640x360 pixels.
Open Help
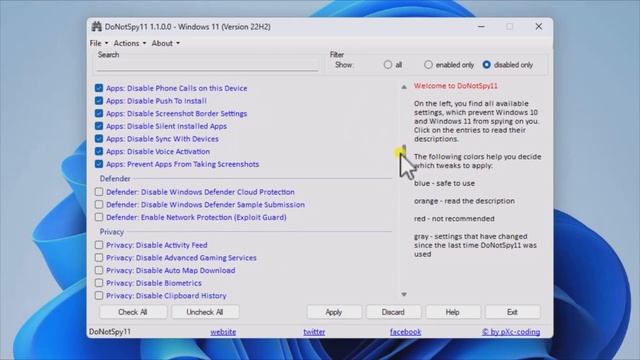click(x=453, y=312)
